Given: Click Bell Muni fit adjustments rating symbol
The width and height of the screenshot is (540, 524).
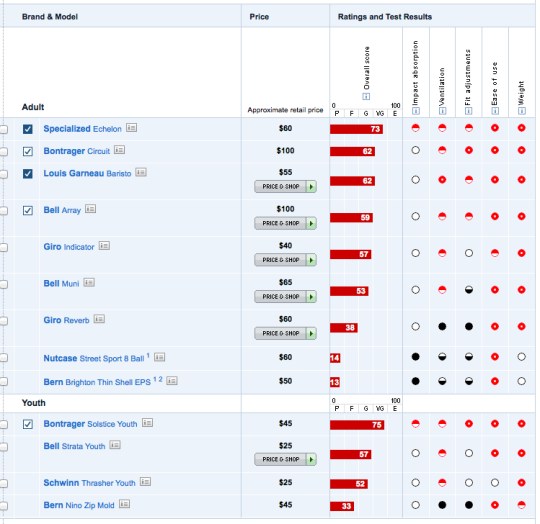Looking at the screenshot, I should click(469, 290).
